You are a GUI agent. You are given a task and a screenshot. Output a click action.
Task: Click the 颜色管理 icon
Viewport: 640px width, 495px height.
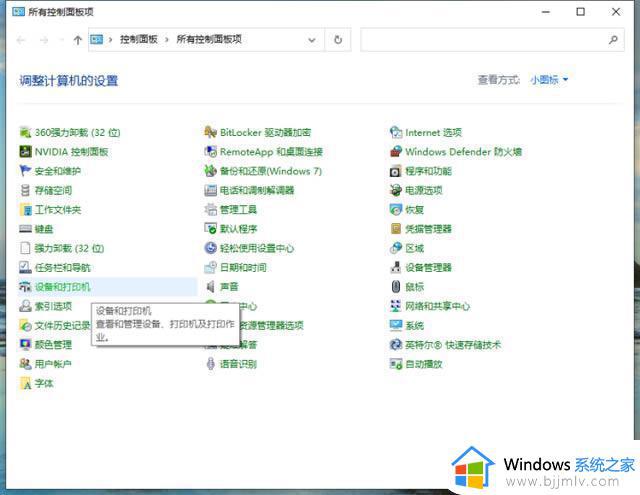[x=25, y=344]
